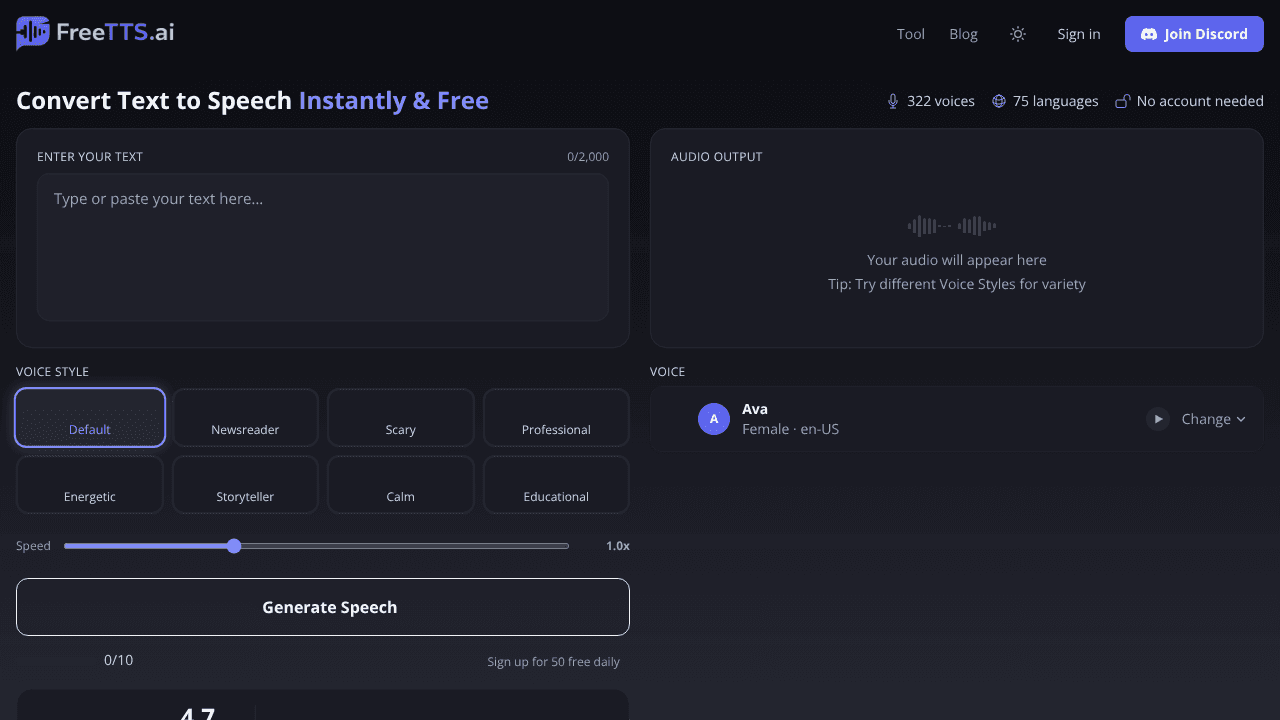Select the Default voice style
Screen dimensions: 1280x720
pyautogui.click(x=90, y=417)
